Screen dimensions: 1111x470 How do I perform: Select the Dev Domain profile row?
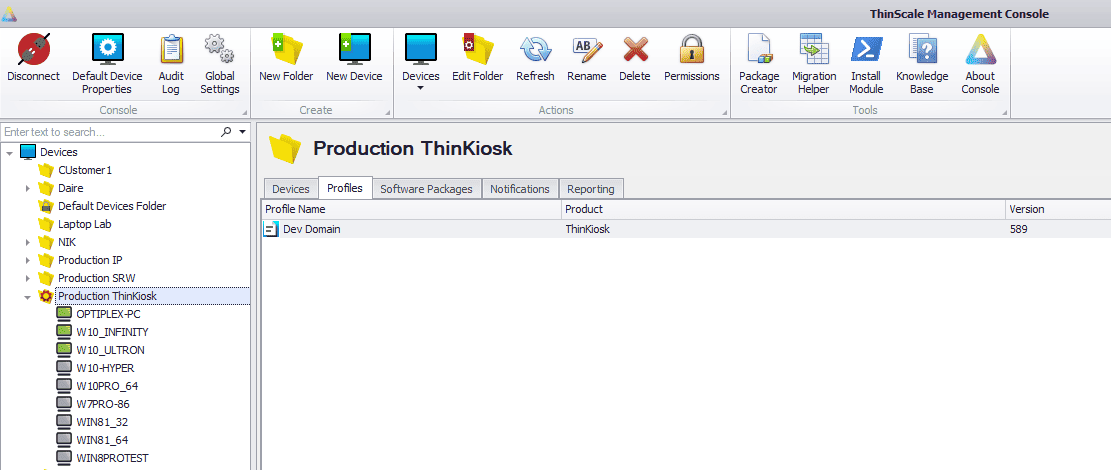point(686,229)
